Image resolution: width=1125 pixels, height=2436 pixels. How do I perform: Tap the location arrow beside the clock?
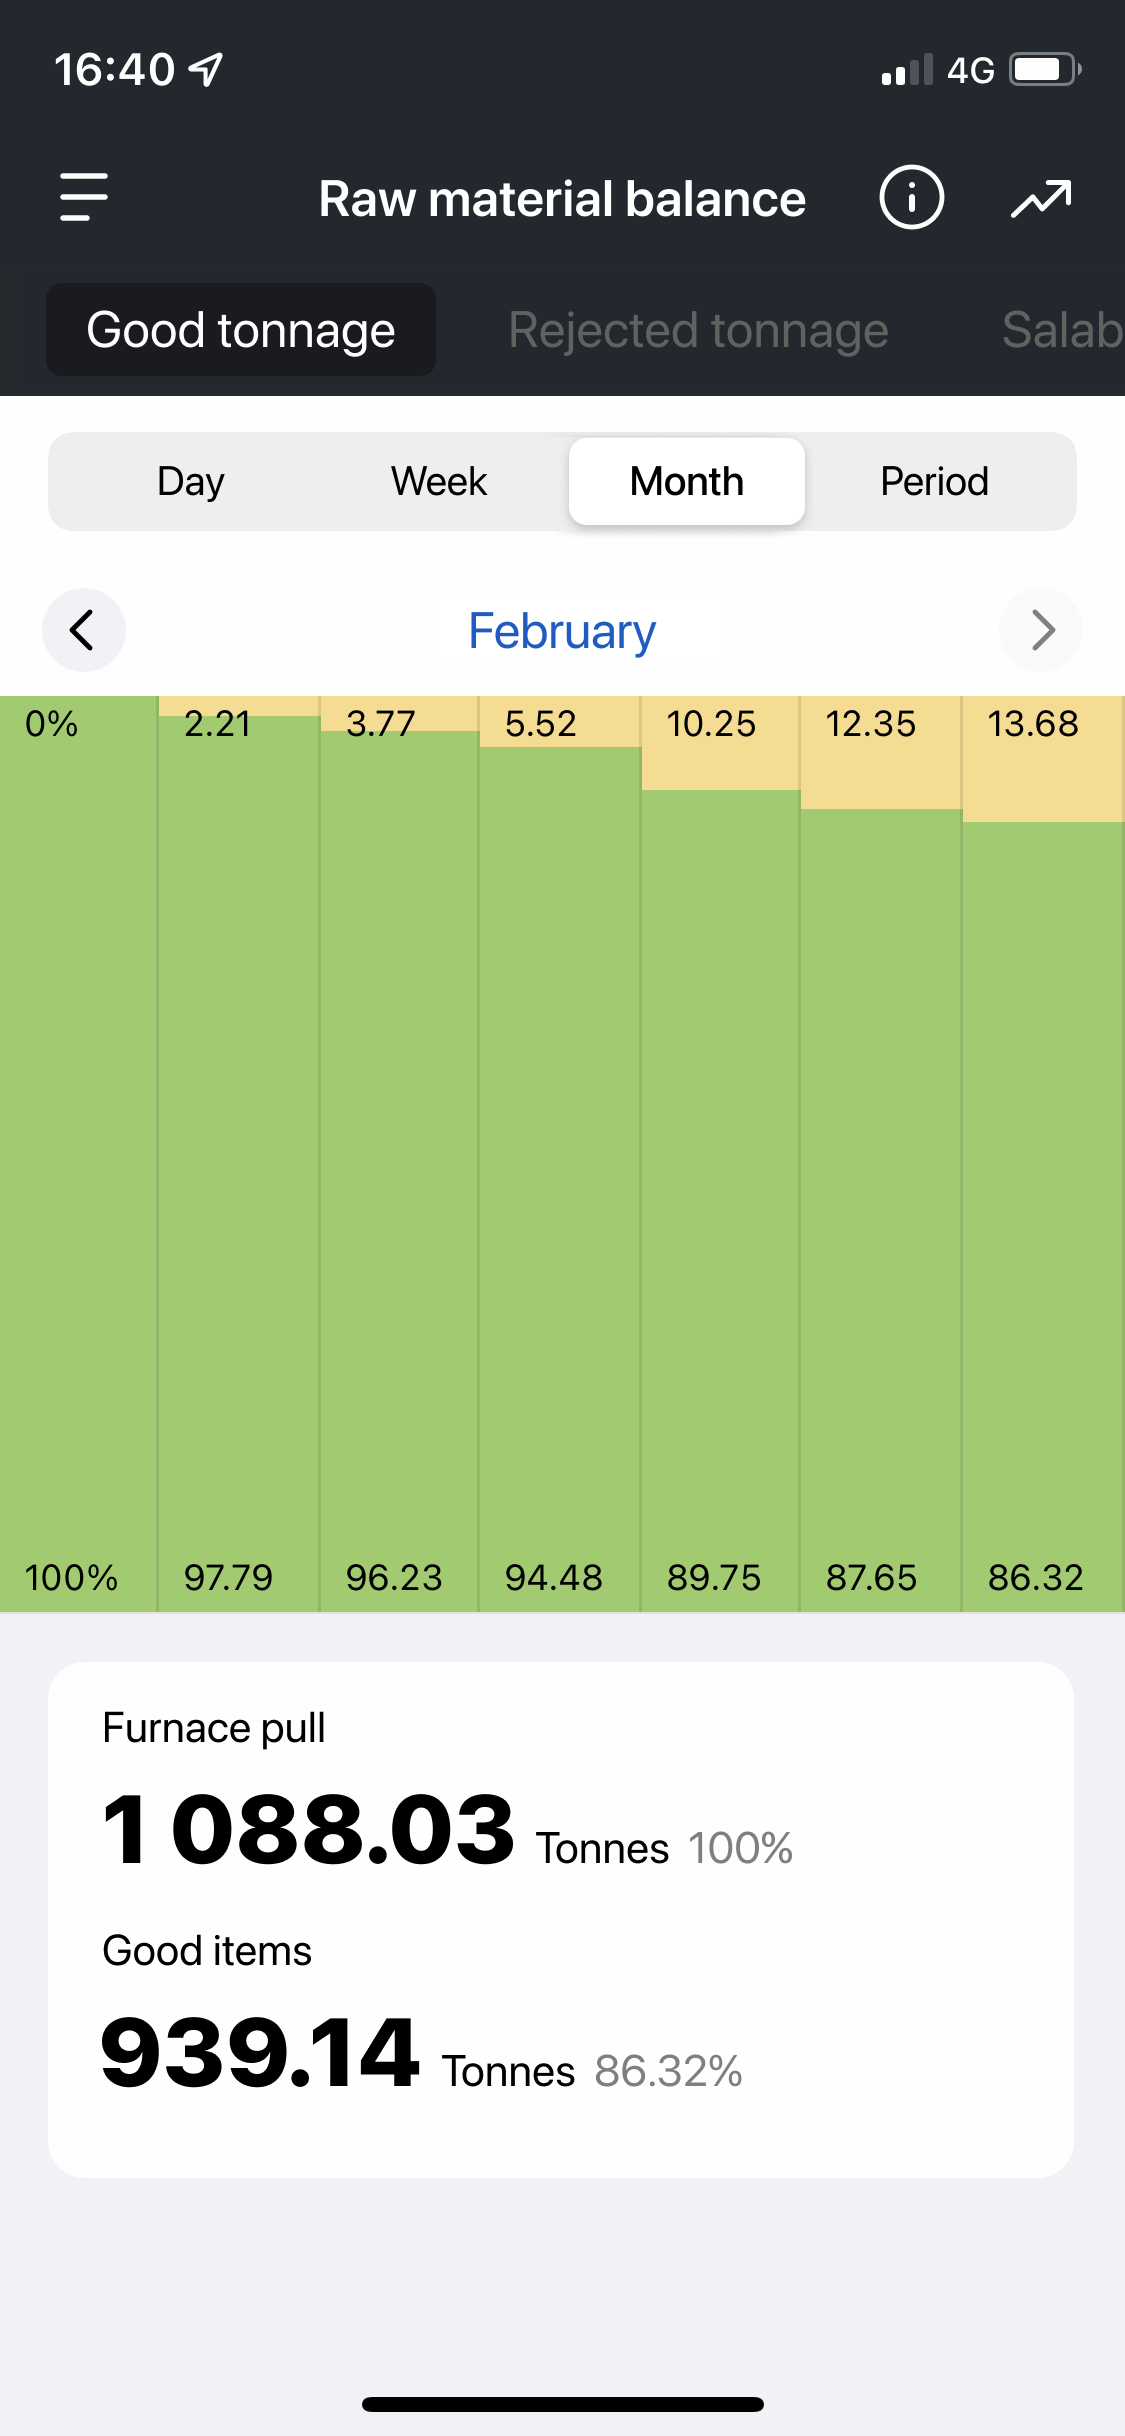[x=207, y=70]
